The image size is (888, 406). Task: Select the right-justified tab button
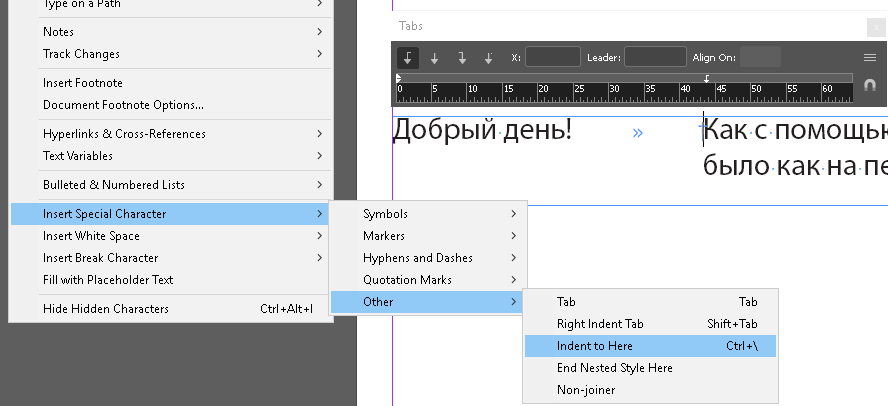coord(462,58)
